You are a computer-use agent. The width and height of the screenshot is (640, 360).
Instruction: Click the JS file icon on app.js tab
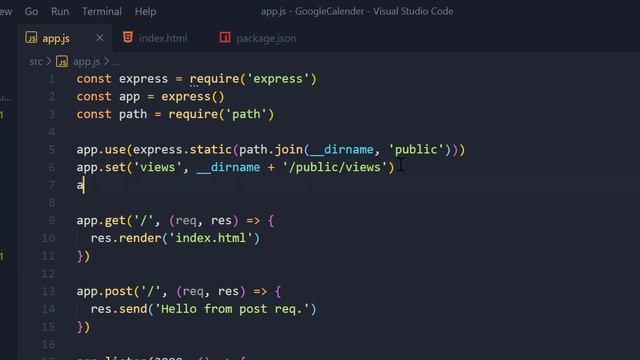[x=31, y=38]
